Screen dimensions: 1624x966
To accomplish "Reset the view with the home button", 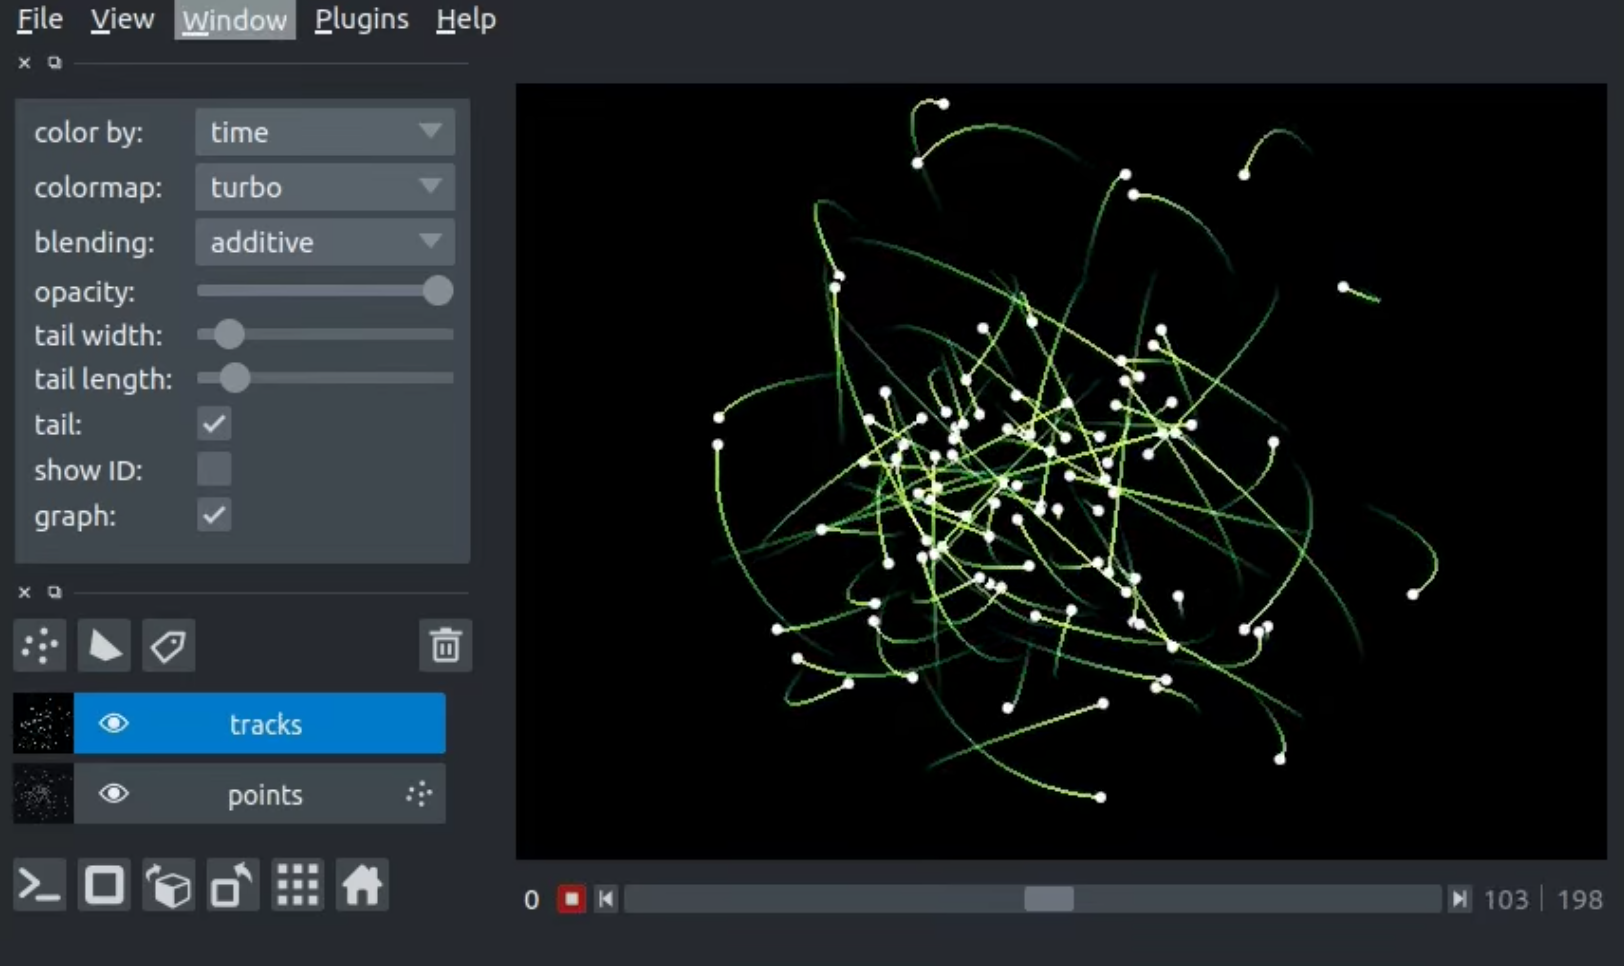I will [x=361, y=885].
